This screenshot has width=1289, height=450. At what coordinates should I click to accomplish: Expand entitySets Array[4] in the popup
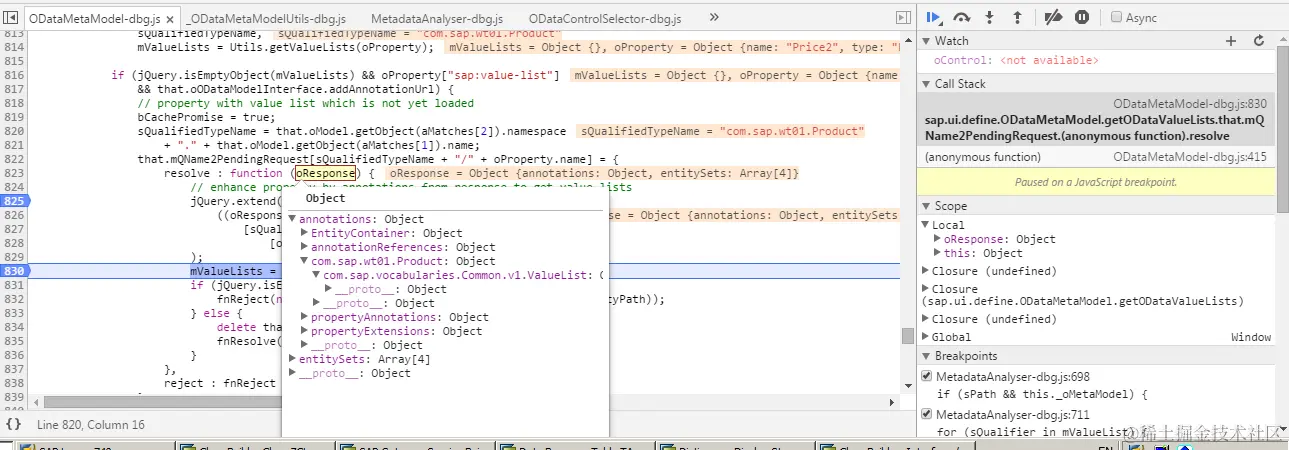(292, 359)
